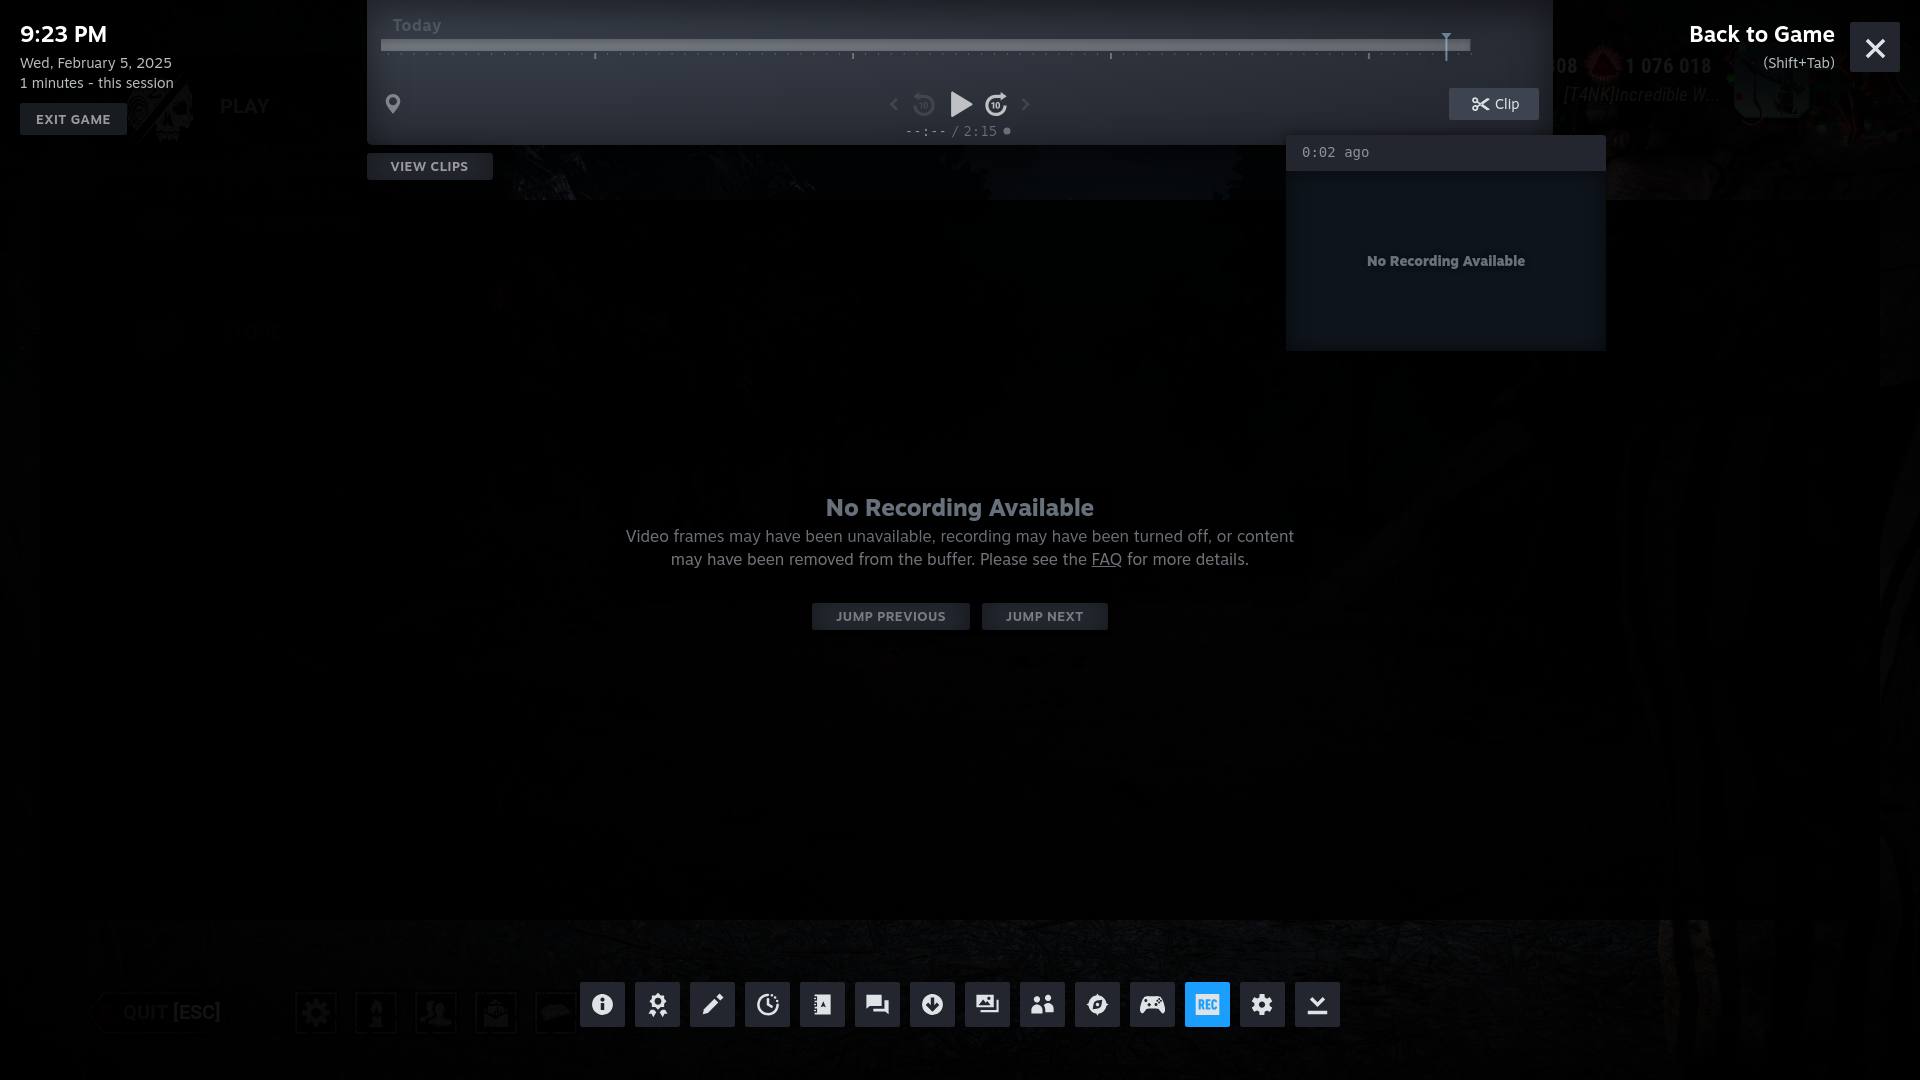The height and width of the screenshot is (1080, 1920).
Task: Open the game overview info icon
Action: [602, 1004]
